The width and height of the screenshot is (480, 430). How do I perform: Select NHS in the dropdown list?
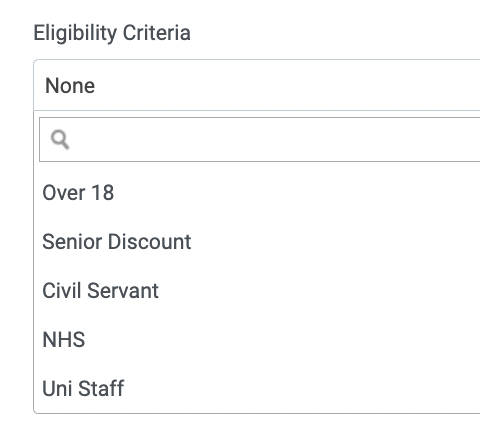click(x=257, y=340)
